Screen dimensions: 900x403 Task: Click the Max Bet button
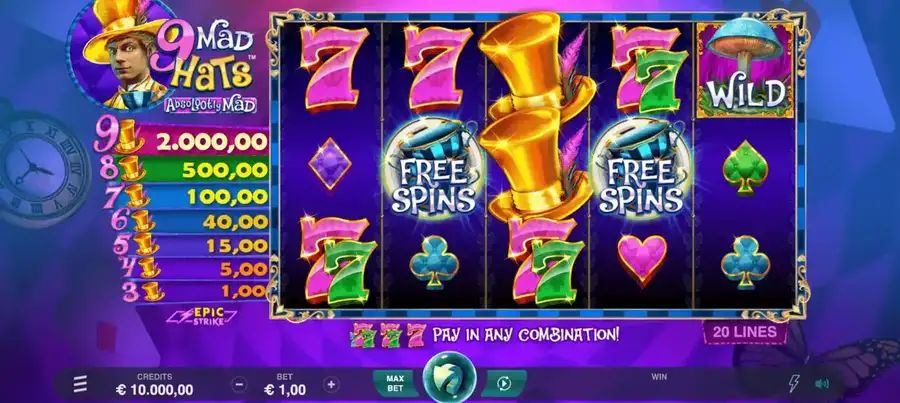pyautogui.click(x=395, y=383)
